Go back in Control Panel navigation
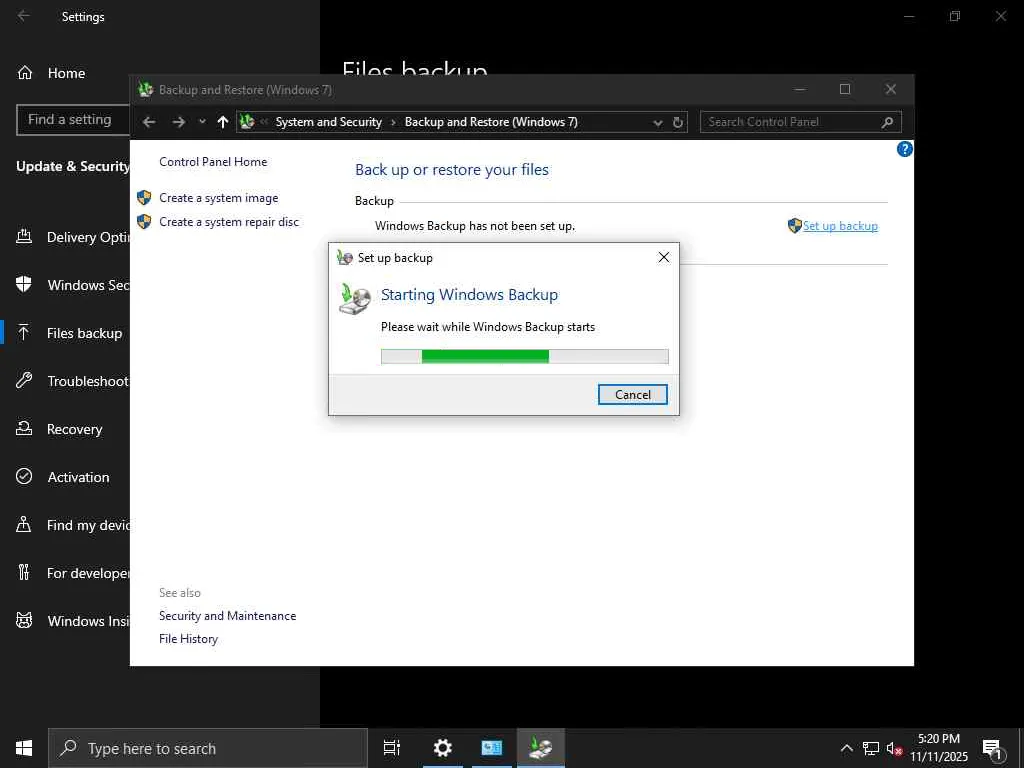Image resolution: width=1024 pixels, height=768 pixels. click(149, 122)
